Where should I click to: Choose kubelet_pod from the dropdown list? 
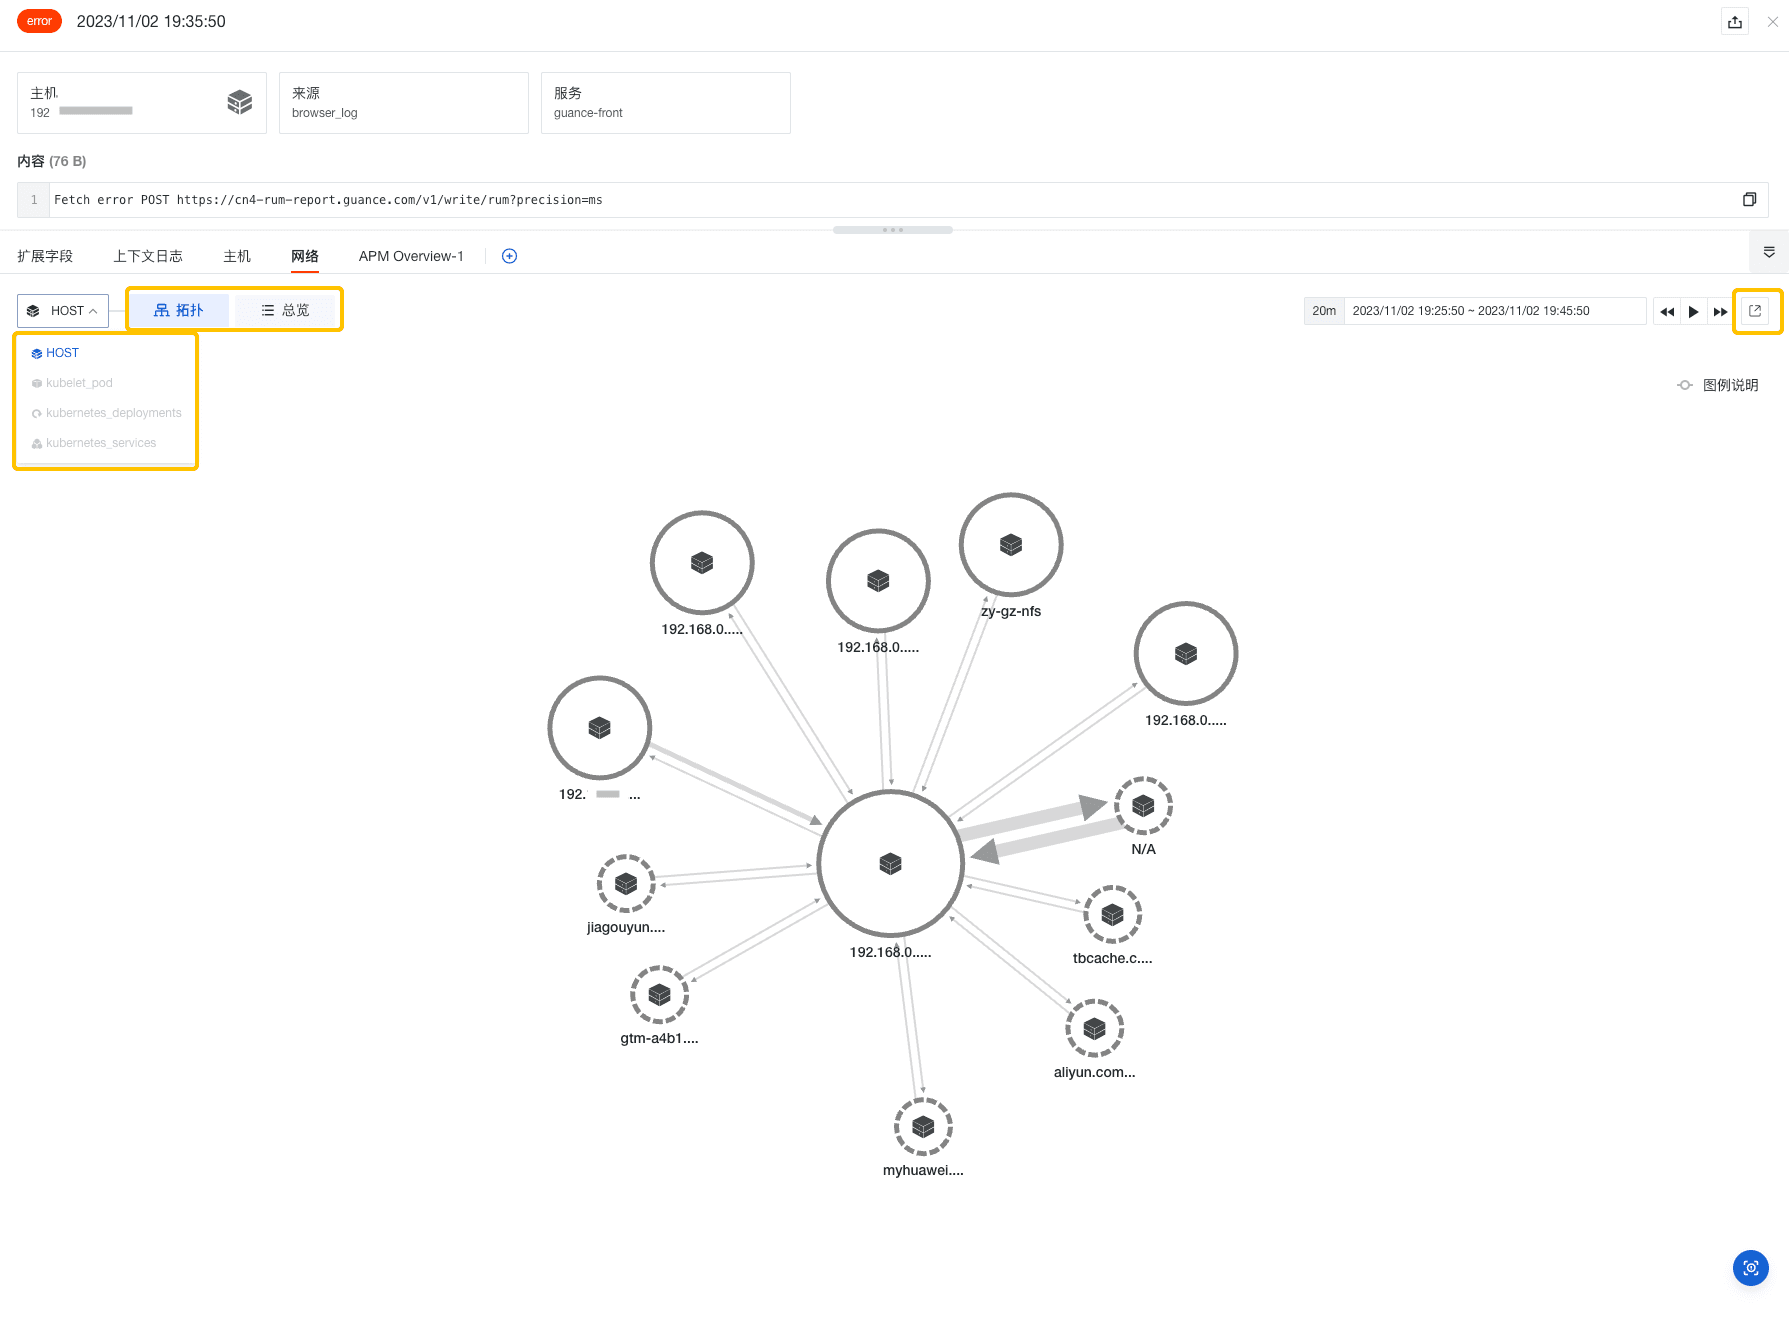click(79, 383)
